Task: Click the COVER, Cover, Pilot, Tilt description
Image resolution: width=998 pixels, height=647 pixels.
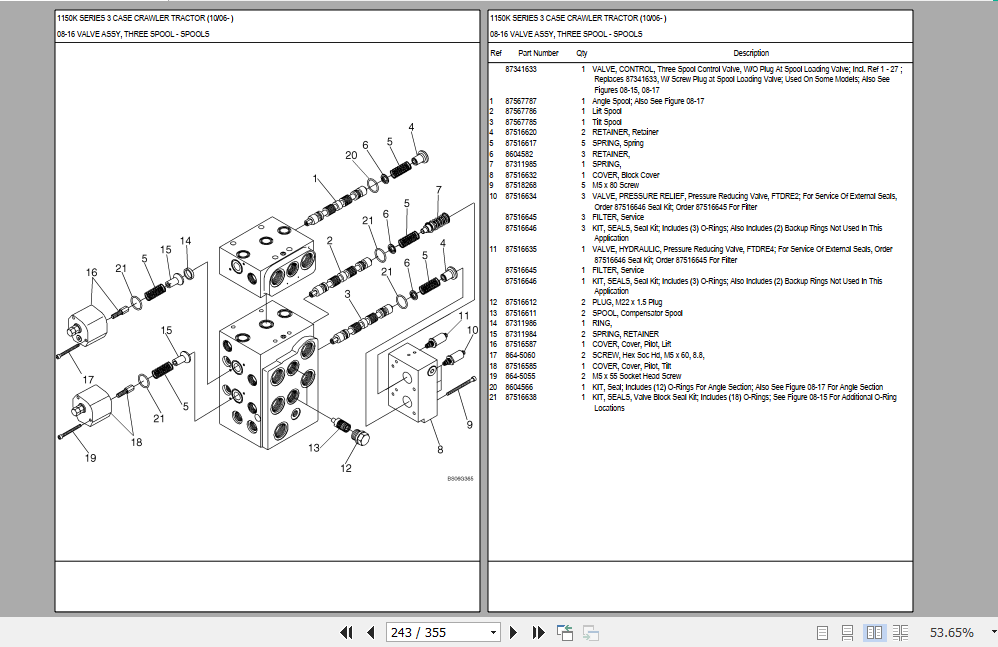Action: click(631, 366)
